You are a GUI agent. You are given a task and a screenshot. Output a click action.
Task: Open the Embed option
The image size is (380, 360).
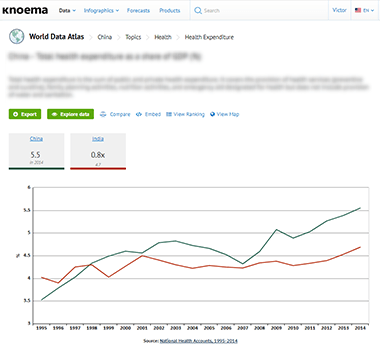pos(153,114)
